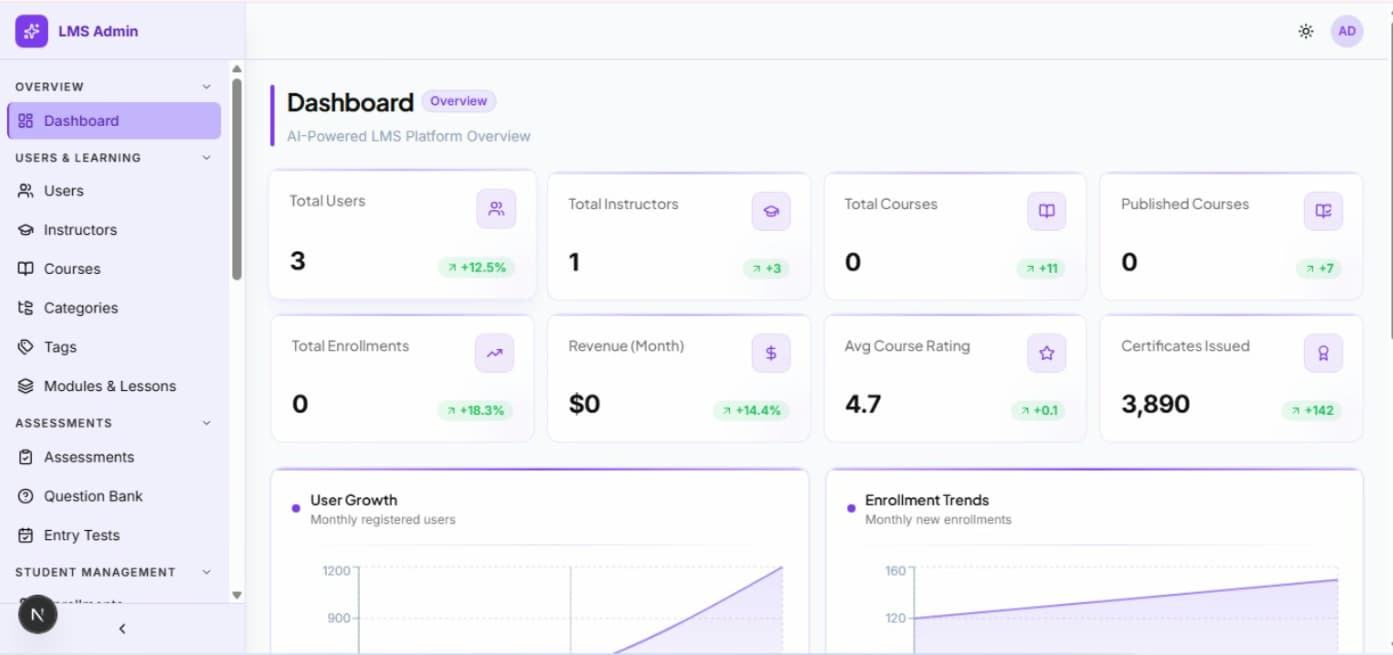Click the User Growth chart title
Image resolution: width=1393 pixels, height=655 pixels.
point(354,500)
